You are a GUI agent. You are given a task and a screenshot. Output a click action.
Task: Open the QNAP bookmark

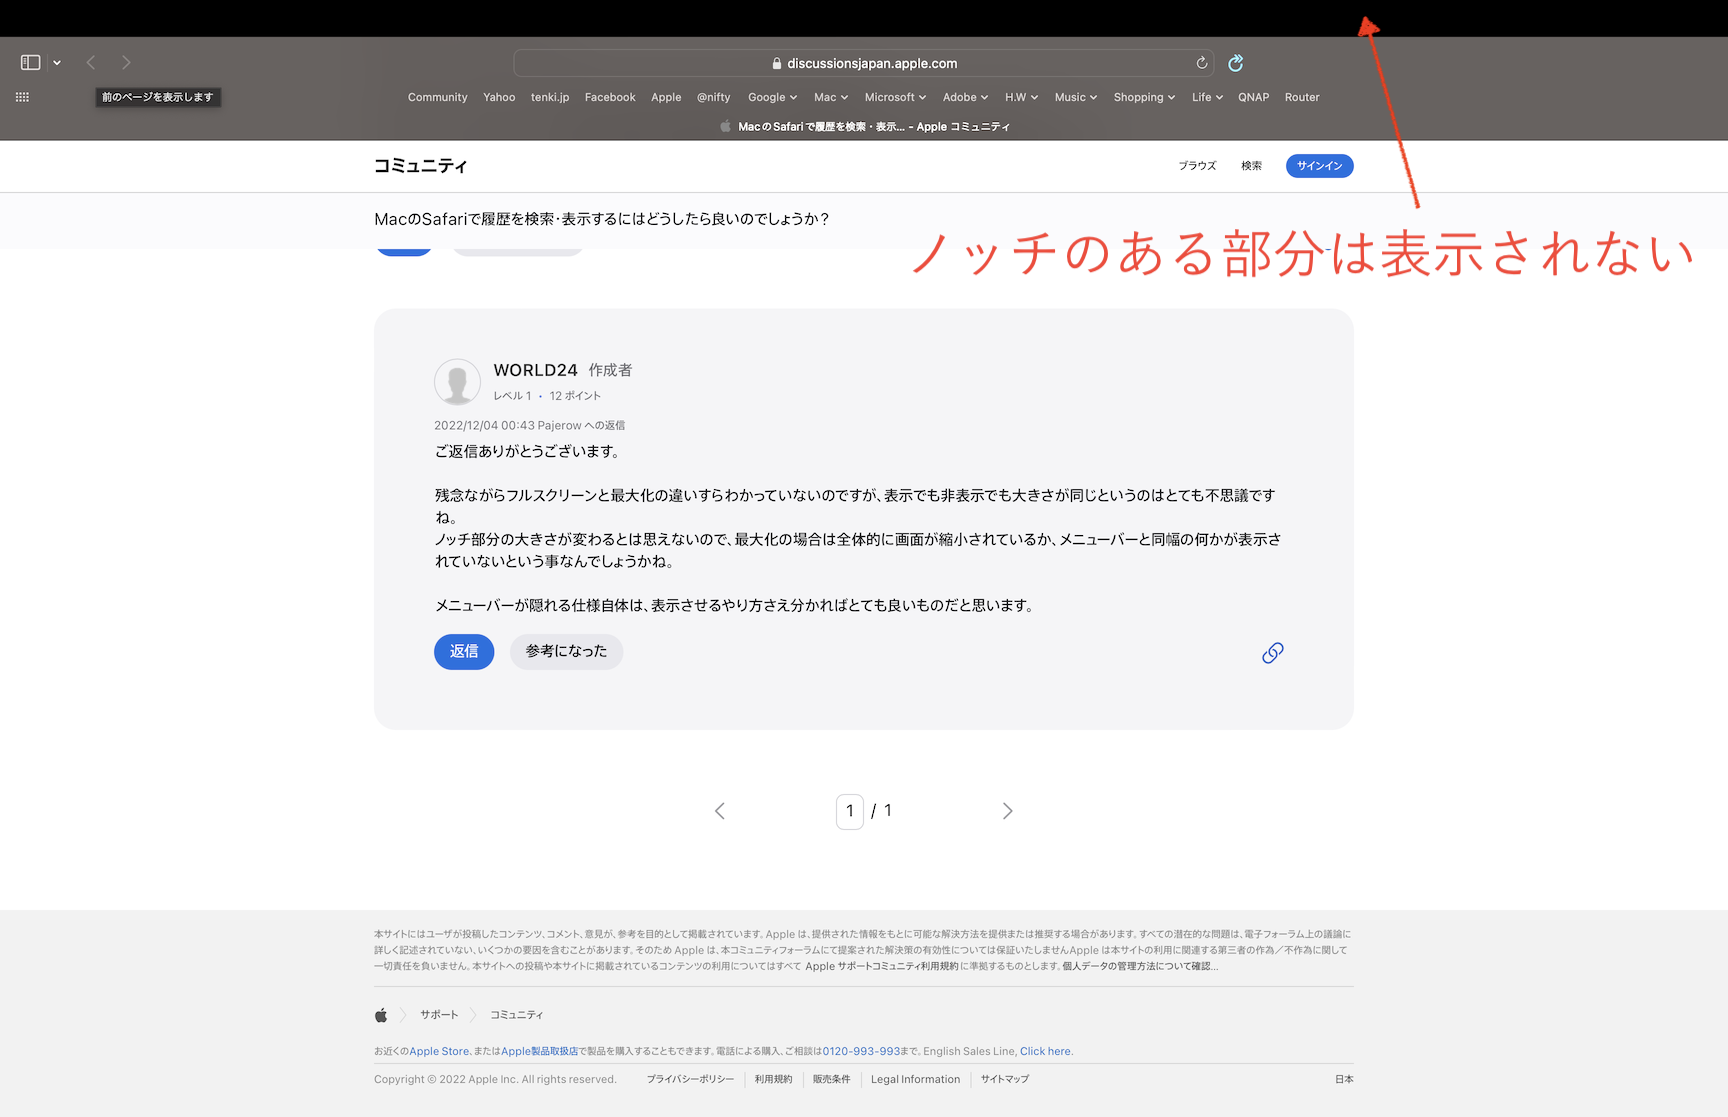point(1253,97)
